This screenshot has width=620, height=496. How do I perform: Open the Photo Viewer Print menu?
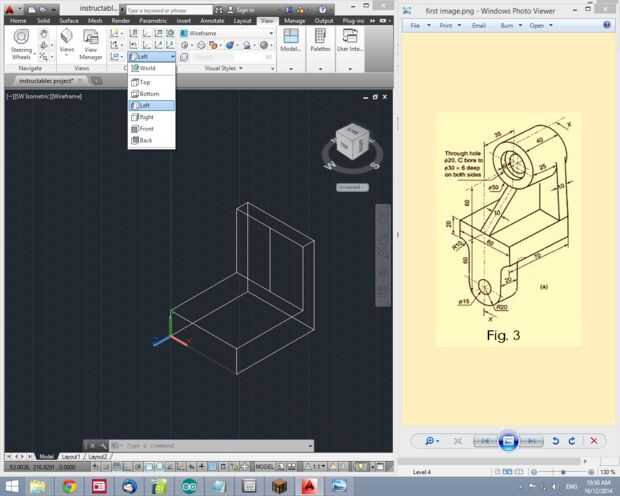tap(450, 25)
